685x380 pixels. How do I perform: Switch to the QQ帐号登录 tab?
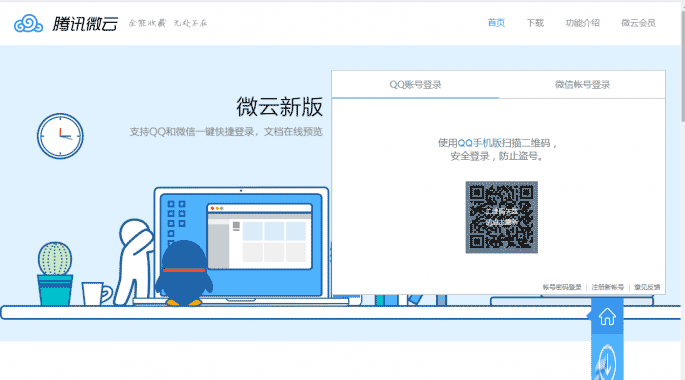click(x=415, y=85)
